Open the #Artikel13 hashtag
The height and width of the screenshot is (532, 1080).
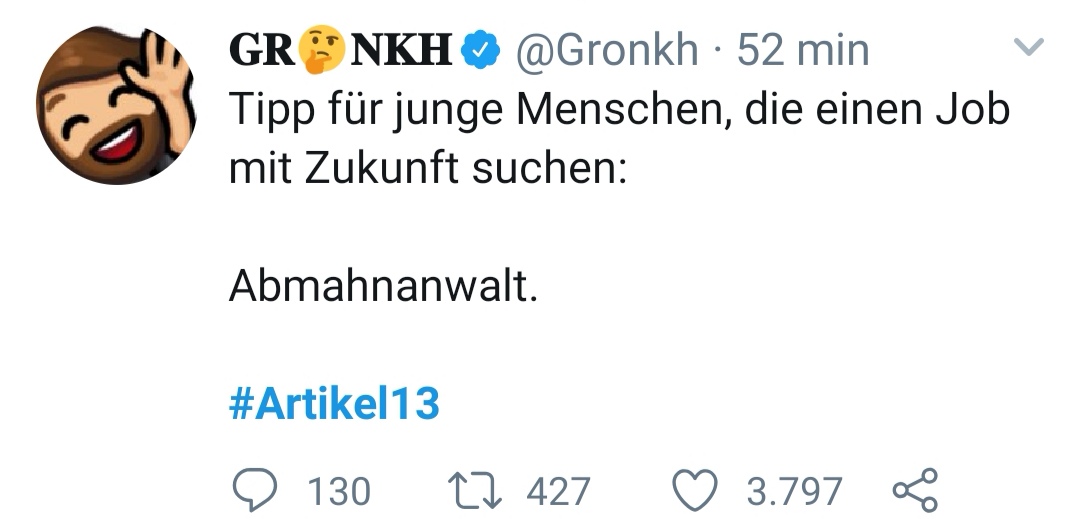(334, 405)
